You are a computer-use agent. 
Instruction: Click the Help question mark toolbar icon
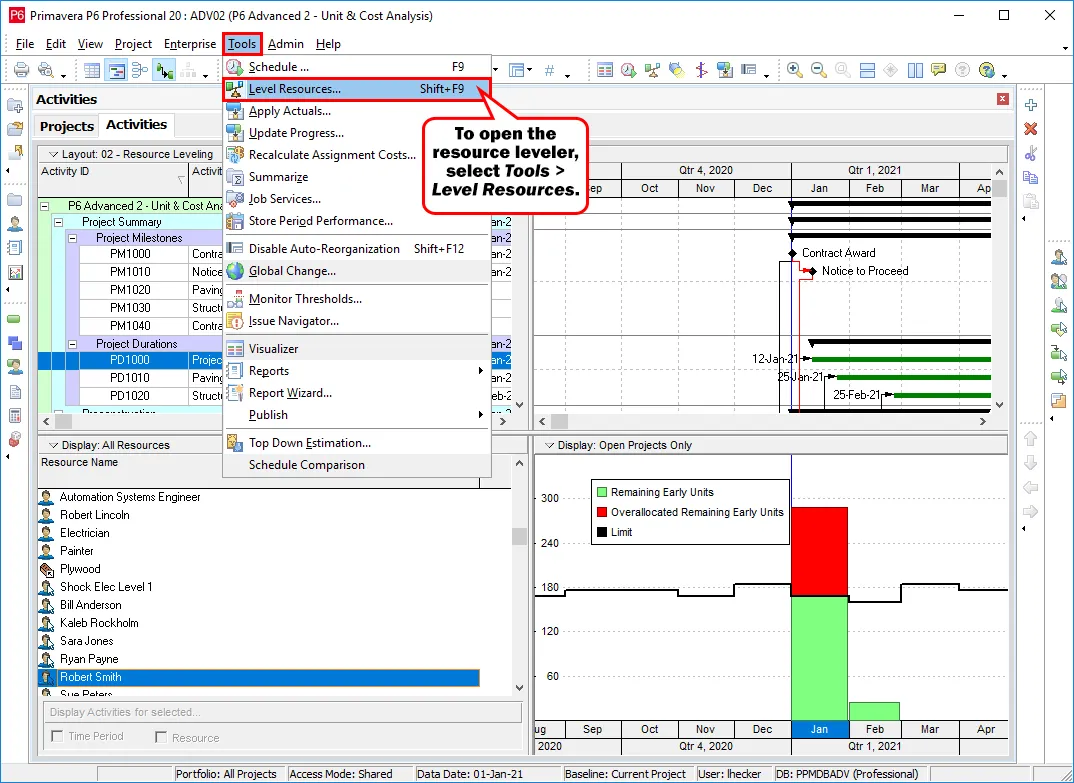987,70
